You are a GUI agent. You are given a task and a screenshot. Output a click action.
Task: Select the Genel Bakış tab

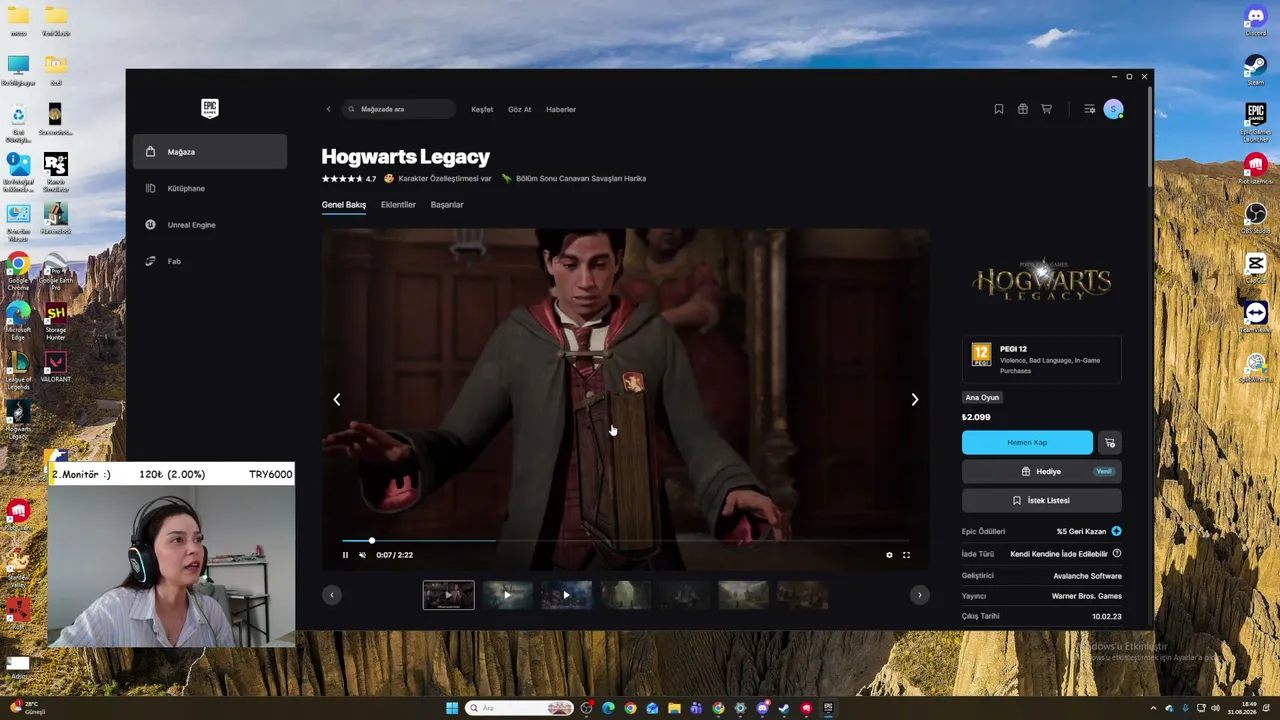(344, 205)
